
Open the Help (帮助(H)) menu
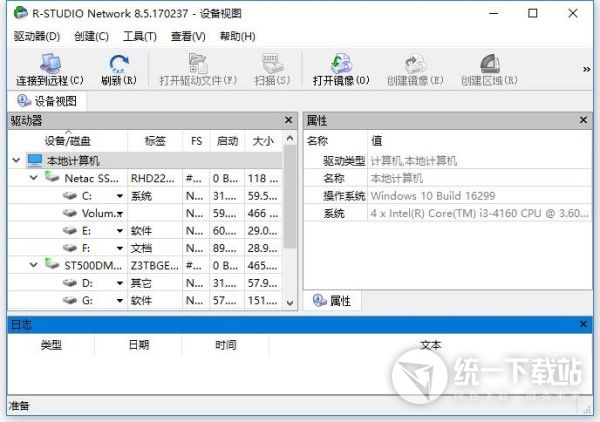(x=237, y=36)
